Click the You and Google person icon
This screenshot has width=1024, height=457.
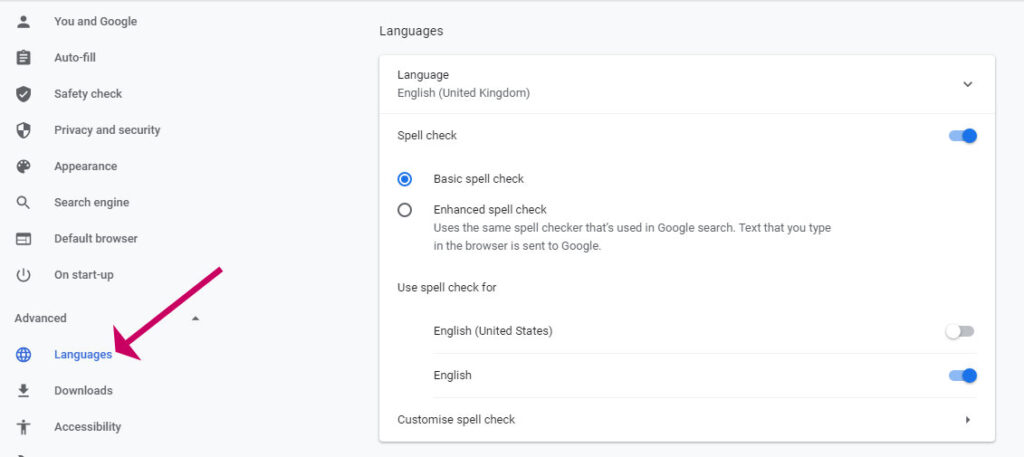coord(24,22)
